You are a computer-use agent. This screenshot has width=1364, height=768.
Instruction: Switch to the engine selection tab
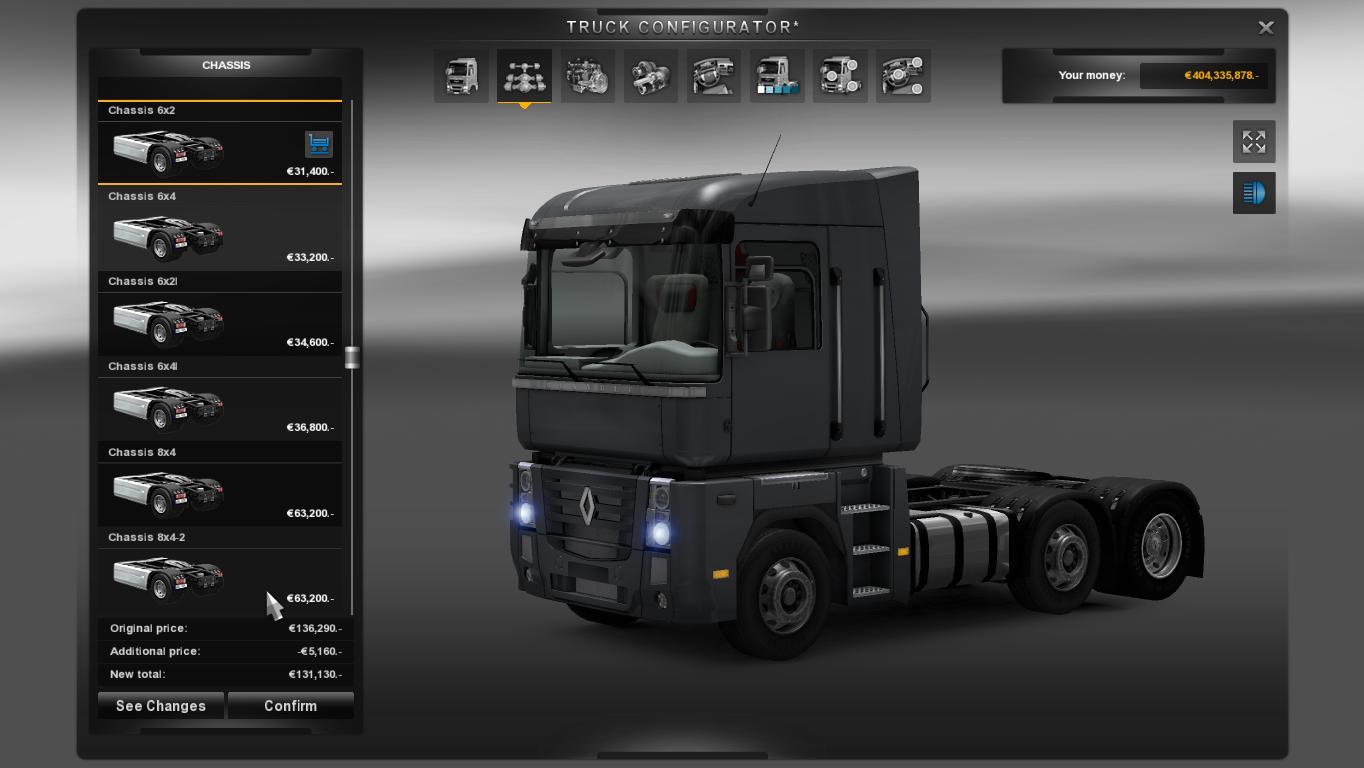point(587,75)
